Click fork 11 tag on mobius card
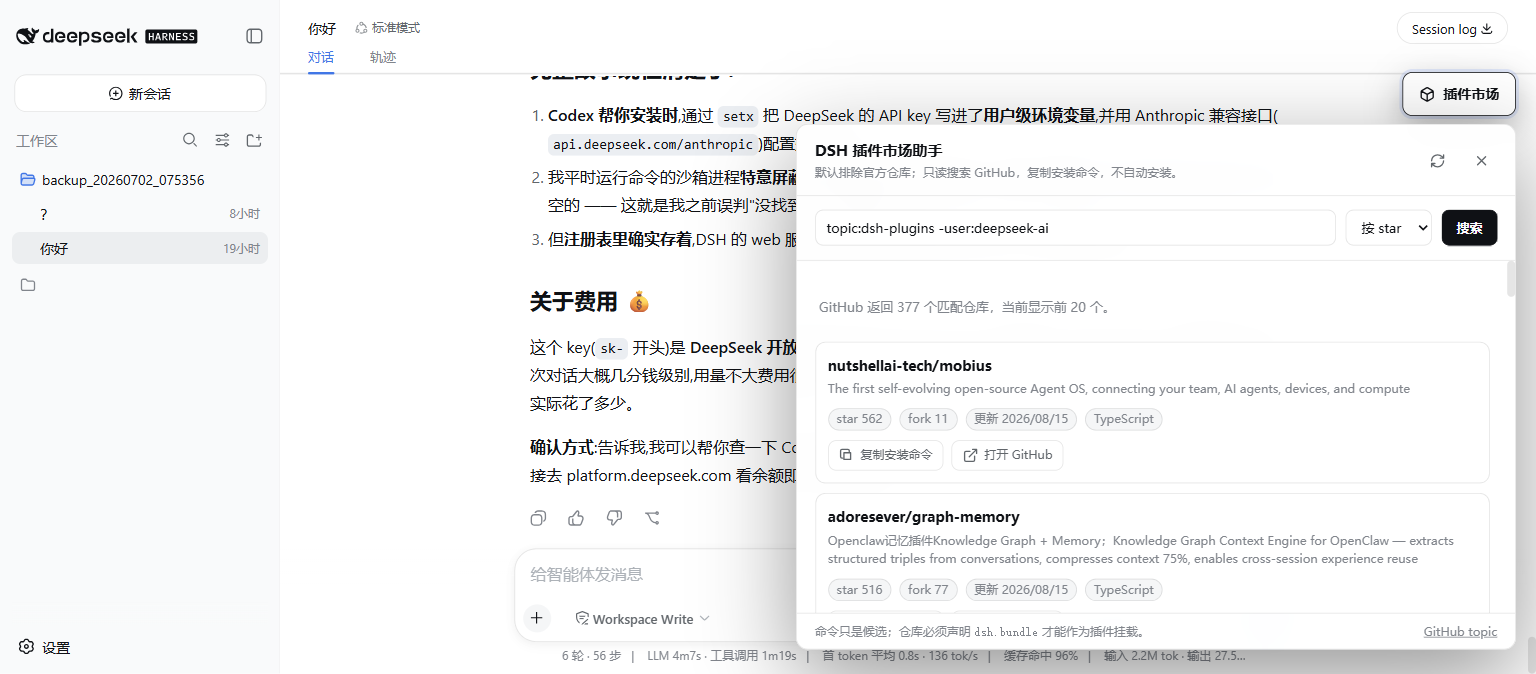The image size is (1536, 674). (x=928, y=419)
